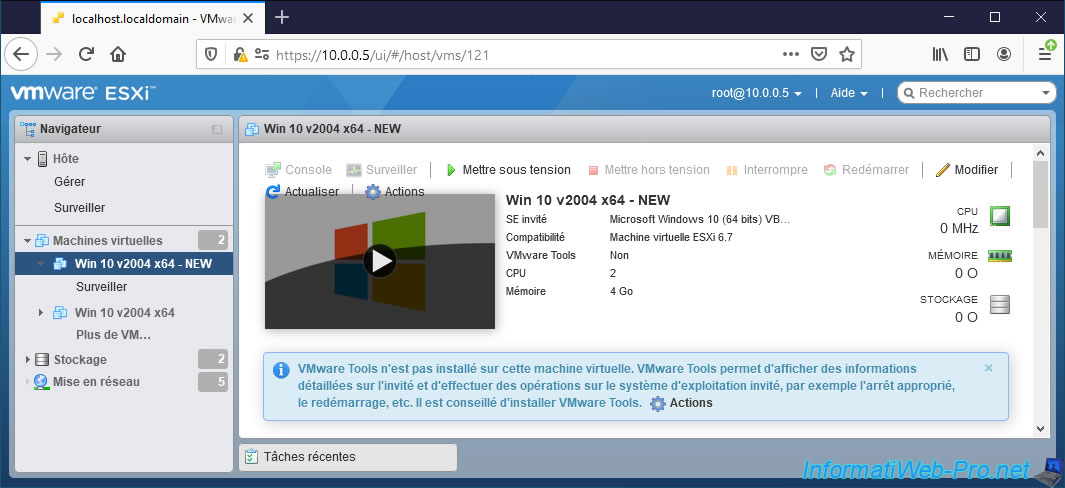Click the Machines virtuelles count badge 2

pos(213,240)
